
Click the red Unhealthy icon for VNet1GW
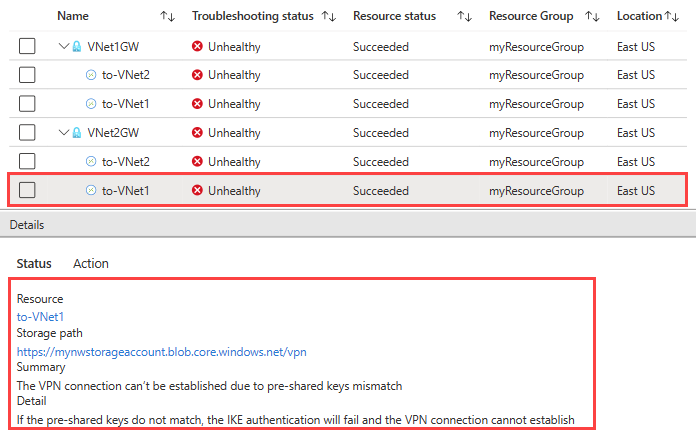point(198,46)
